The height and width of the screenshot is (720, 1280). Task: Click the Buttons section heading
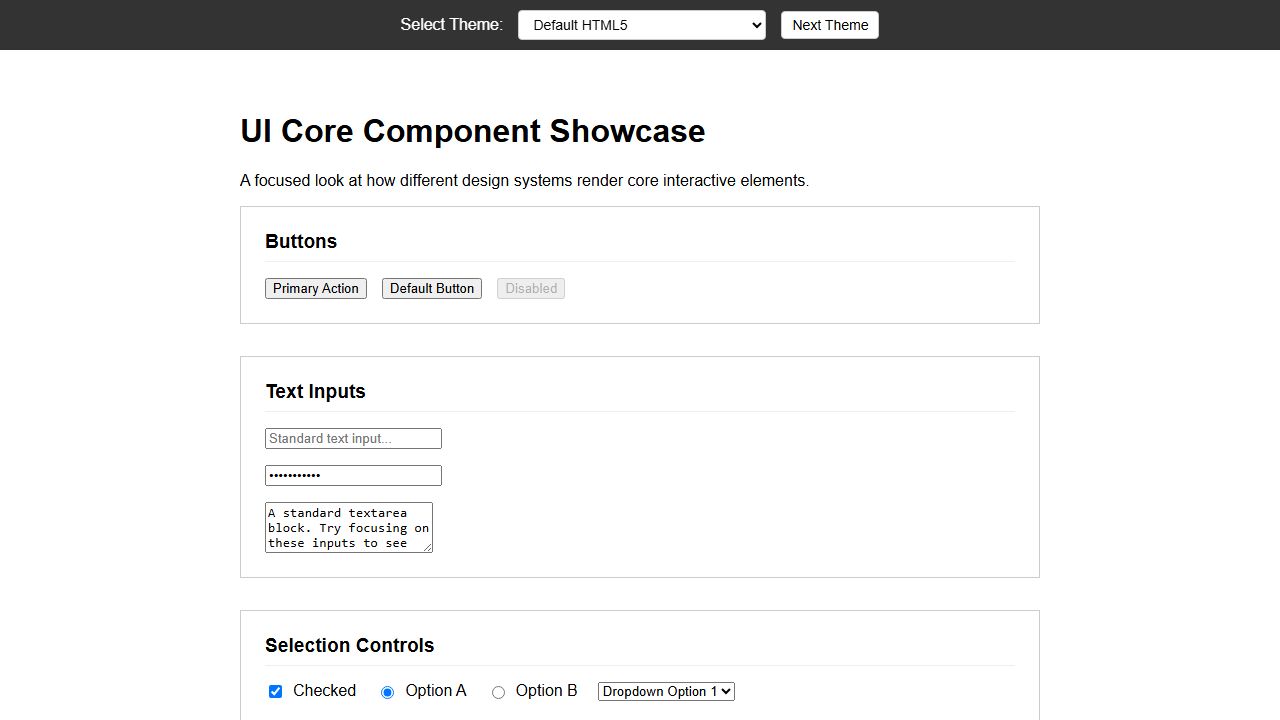point(301,241)
